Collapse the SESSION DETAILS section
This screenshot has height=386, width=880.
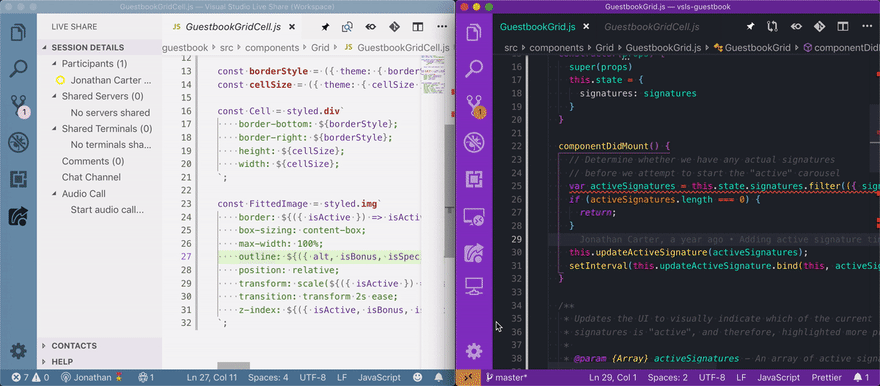click(x=88, y=48)
